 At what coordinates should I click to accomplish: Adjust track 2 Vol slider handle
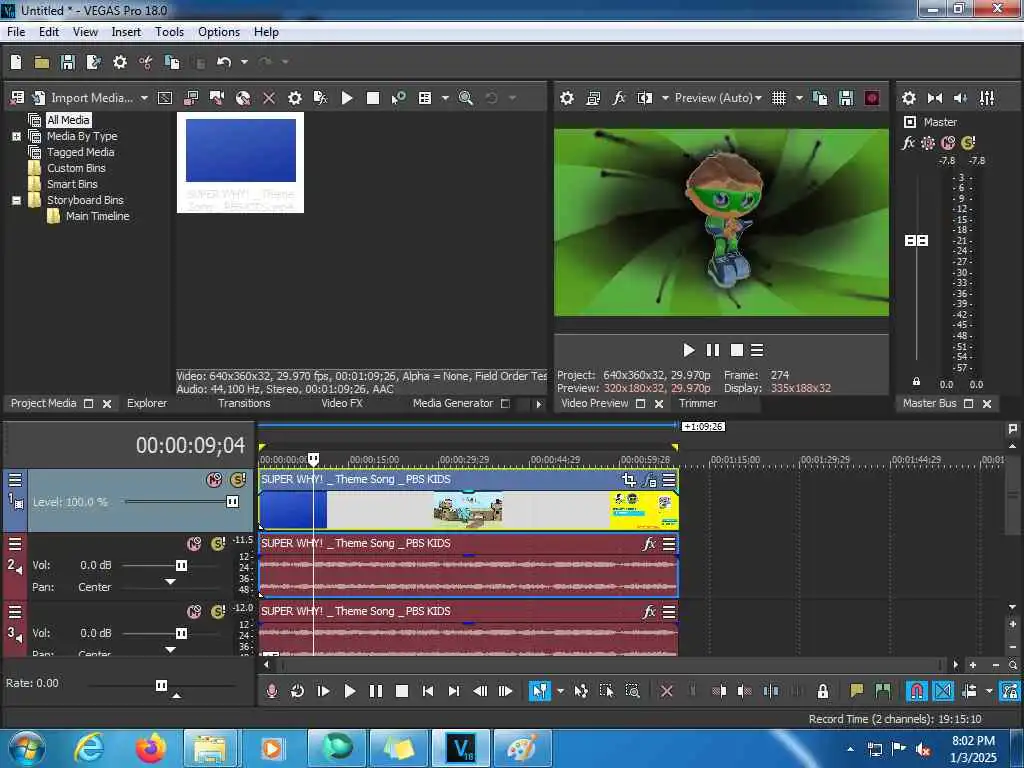pos(182,566)
